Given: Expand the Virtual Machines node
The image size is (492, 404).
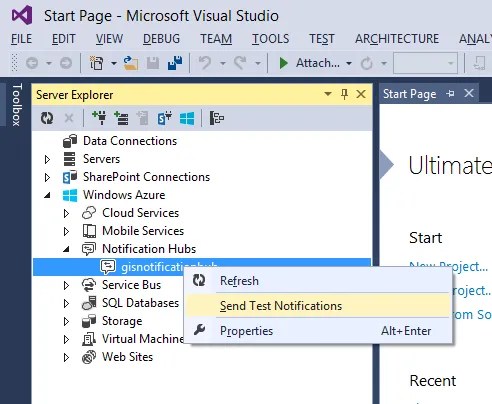Looking at the screenshot, I should click(66, 339).
